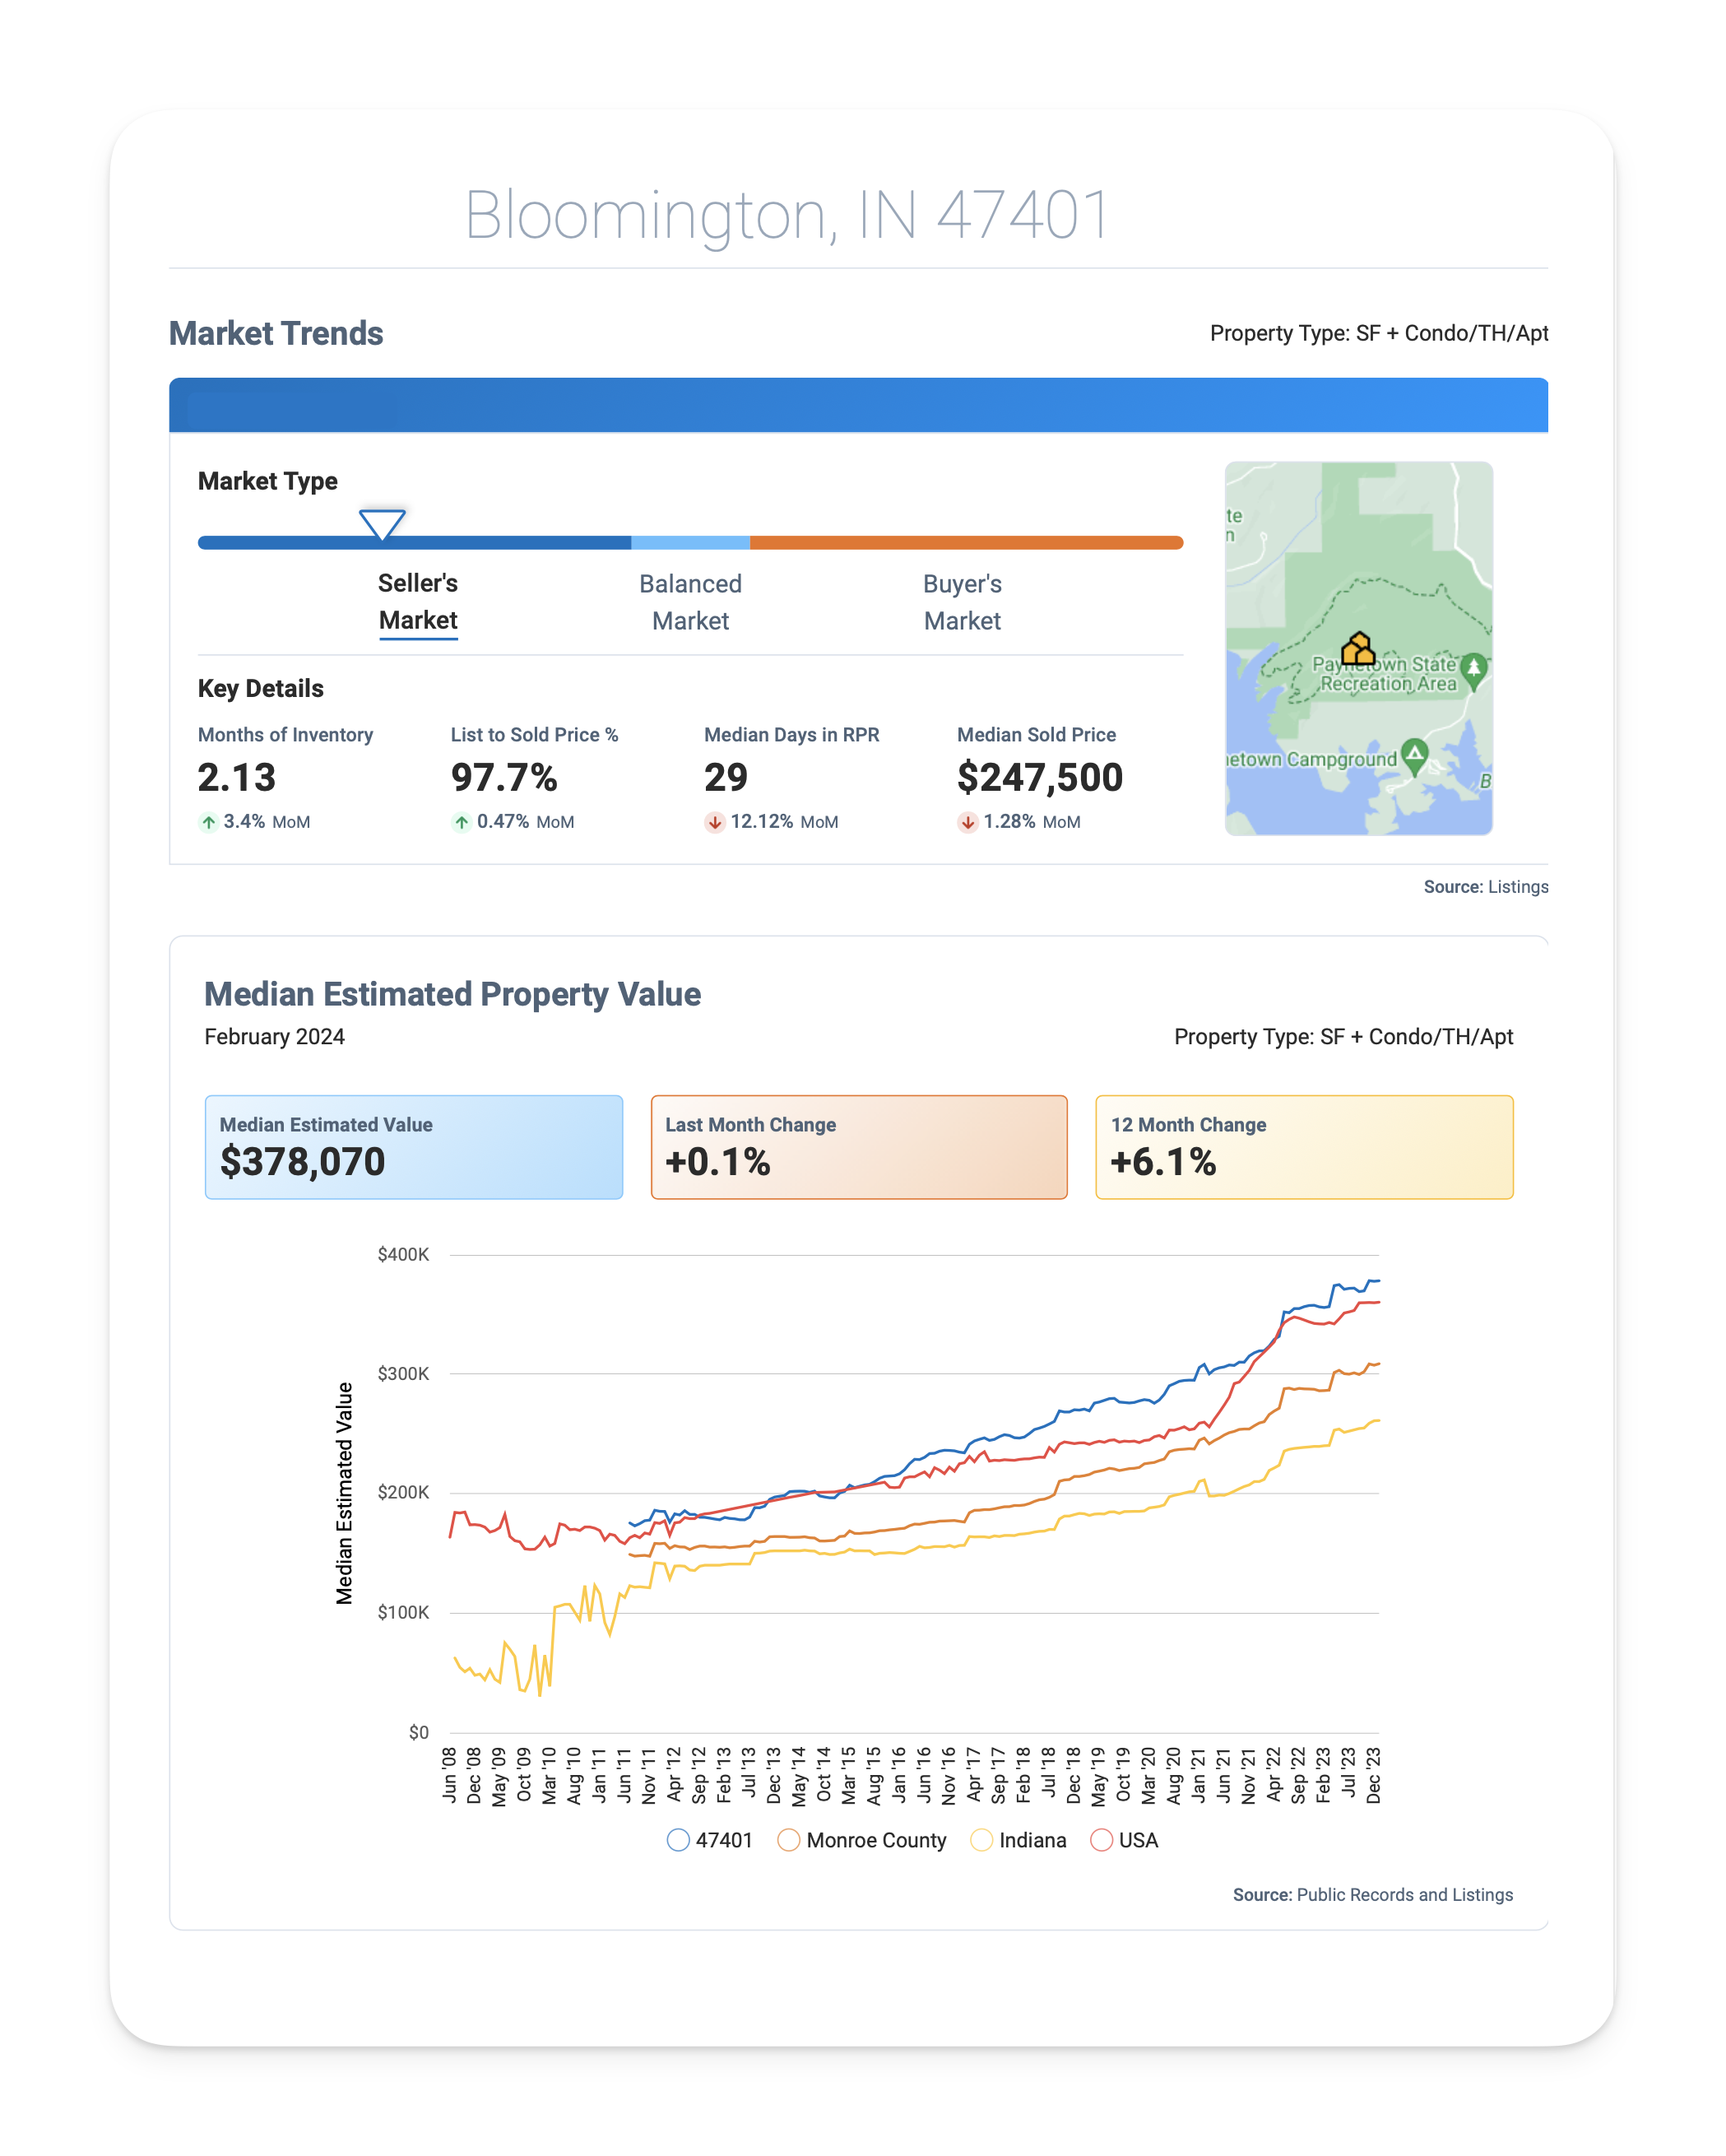Click the List to Sold Price 97.7% value
Screen dimensions: 1726x2156
504,777
